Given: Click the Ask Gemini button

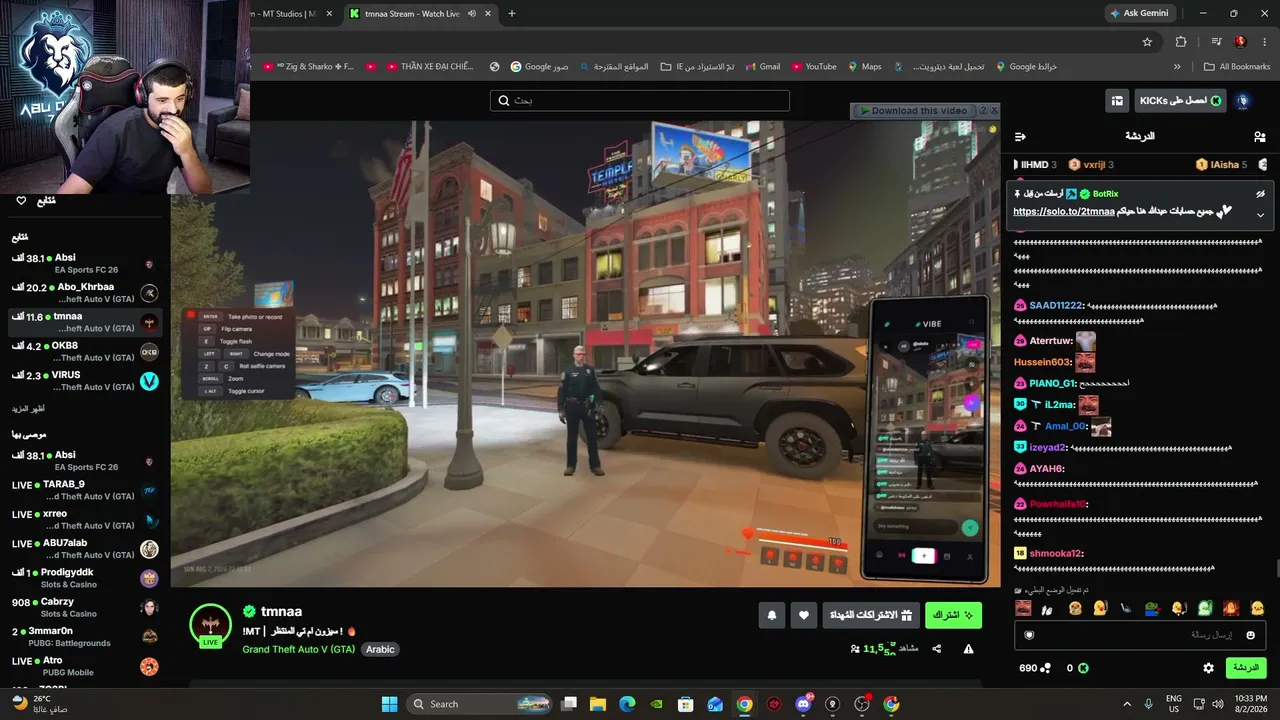Looking at the screenshot, I should point(1139,14).
